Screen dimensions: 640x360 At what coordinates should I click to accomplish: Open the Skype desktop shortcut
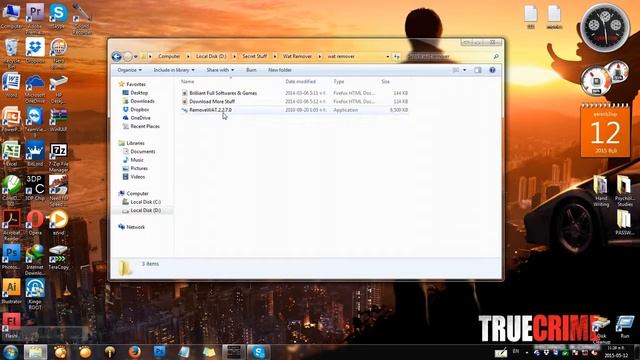(x=58, y=16)
